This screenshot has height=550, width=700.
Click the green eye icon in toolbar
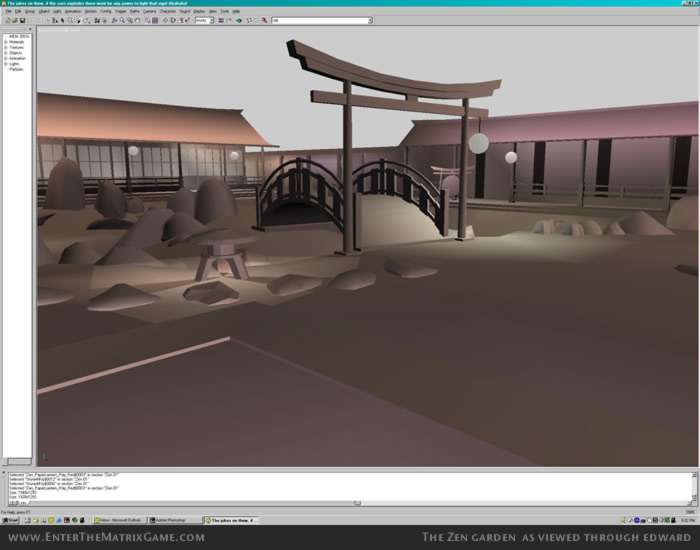239,21
